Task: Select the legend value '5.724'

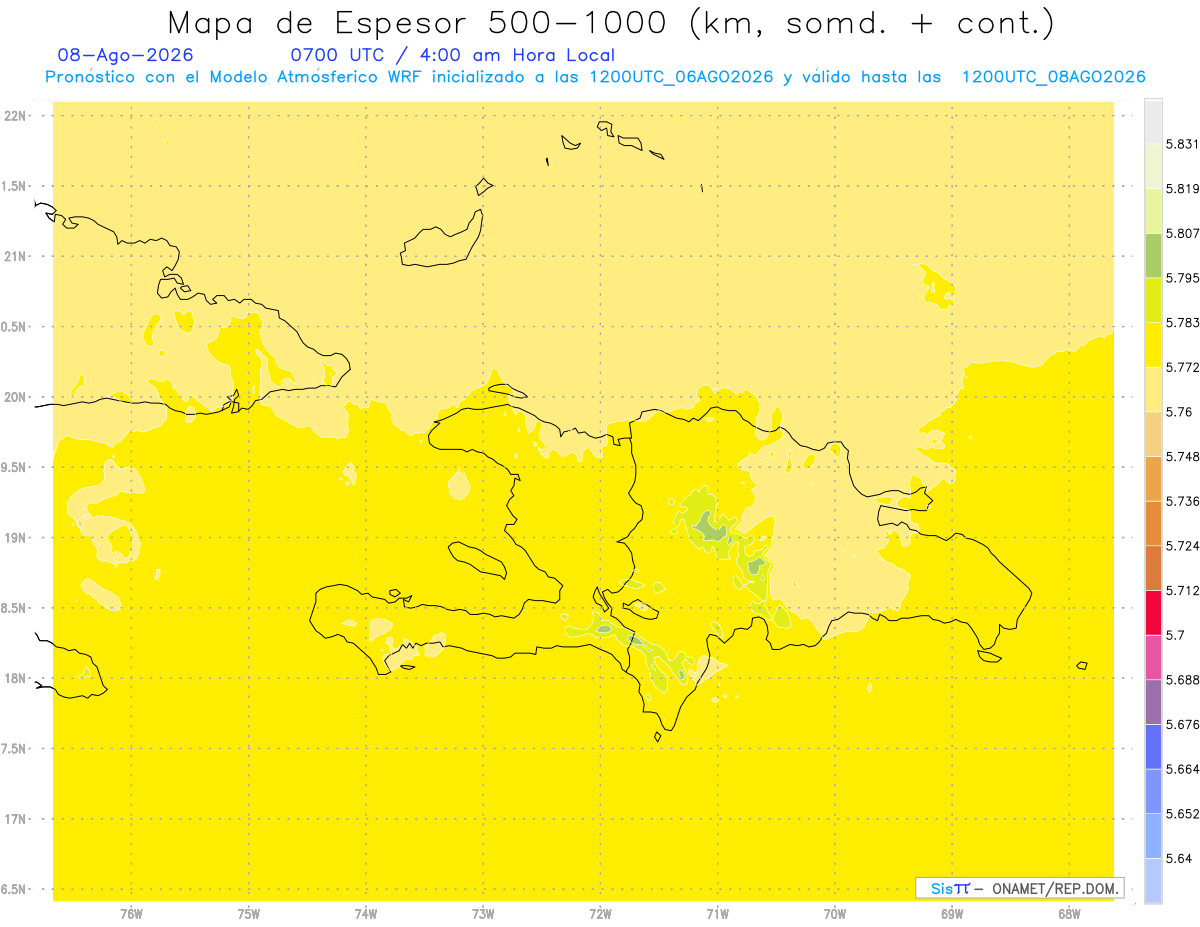Action: click(x=1182, y=546)
